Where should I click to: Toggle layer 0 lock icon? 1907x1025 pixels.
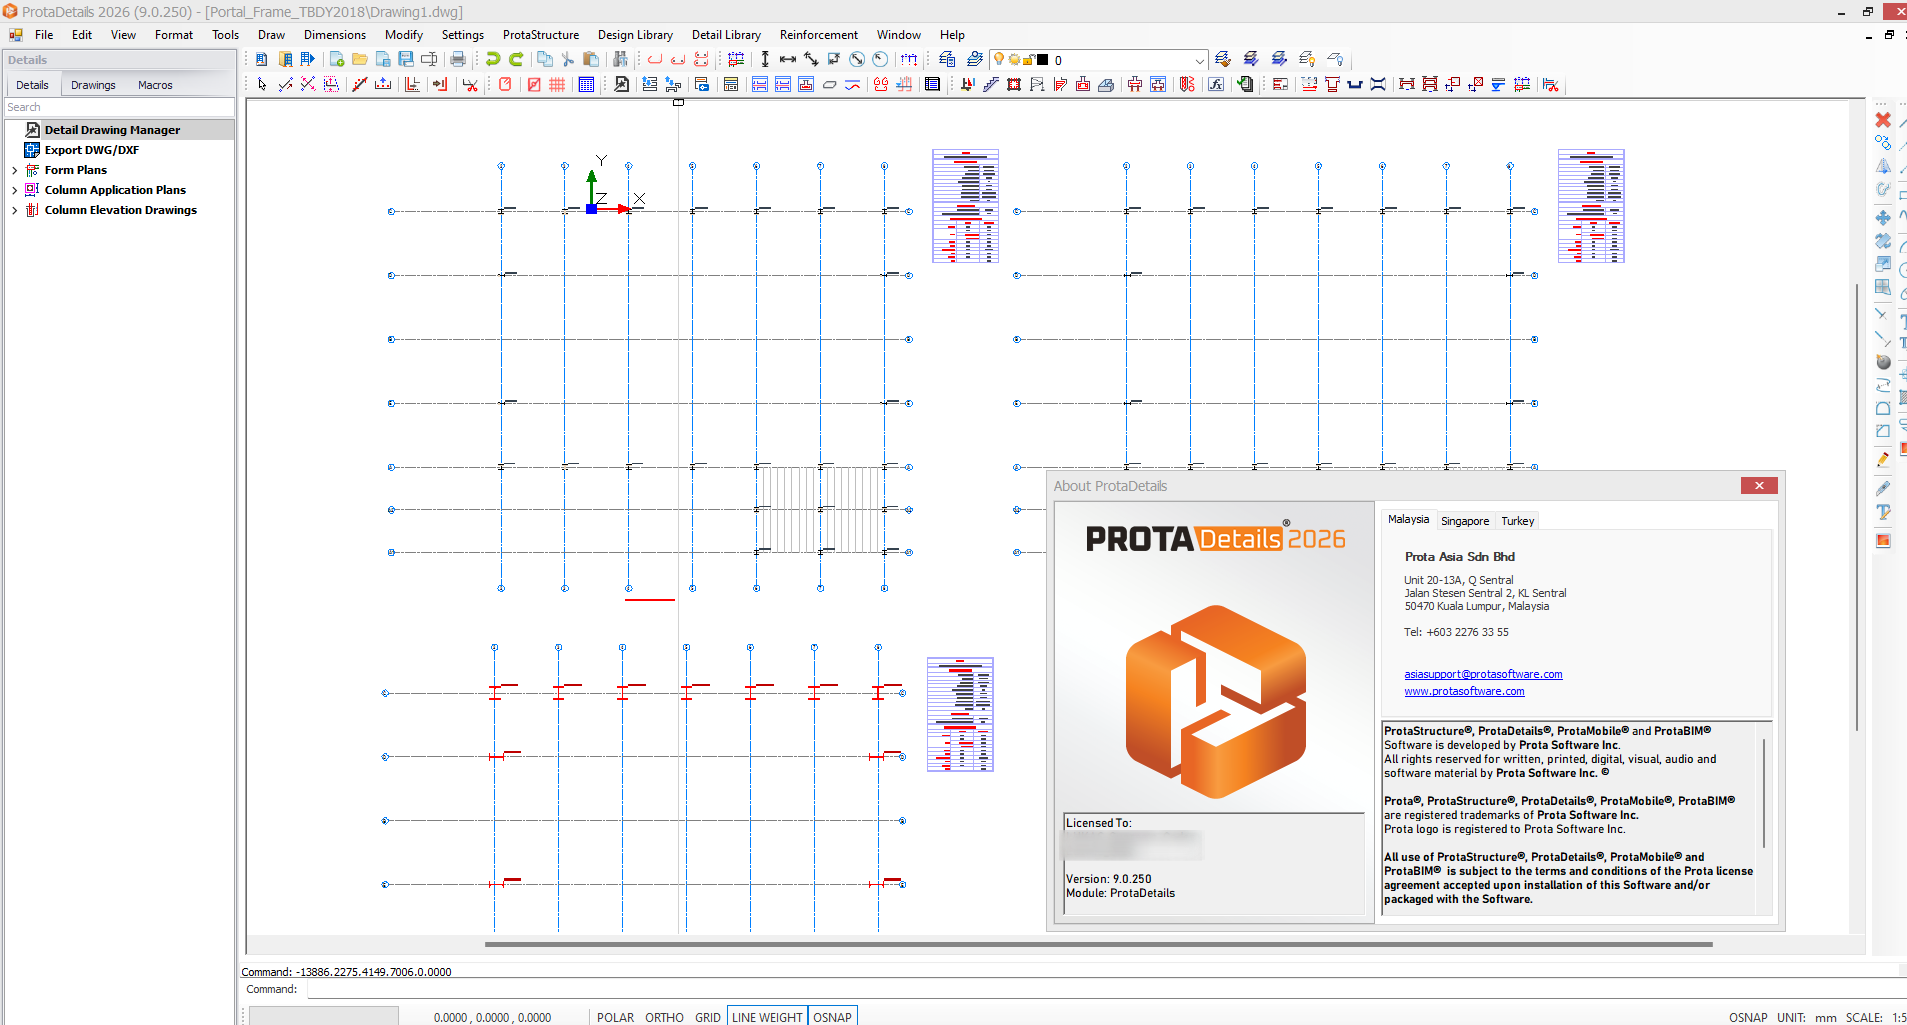click(x=1028, y=60)
